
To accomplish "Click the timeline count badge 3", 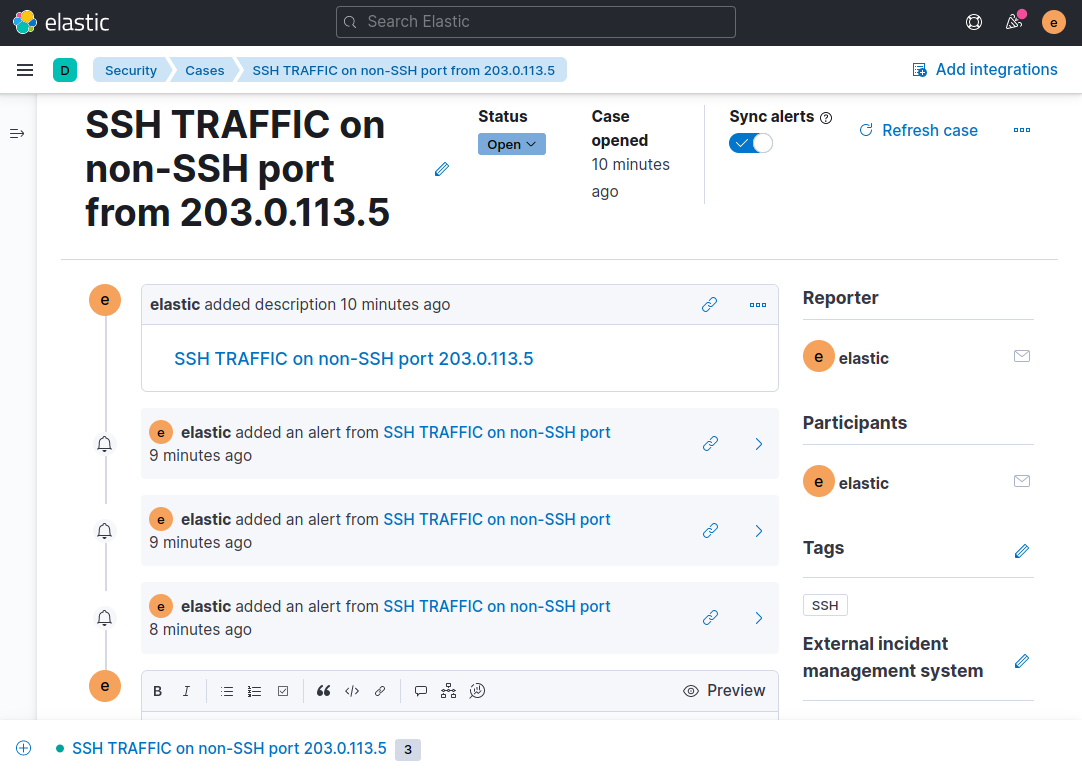I will coord(408,750).
